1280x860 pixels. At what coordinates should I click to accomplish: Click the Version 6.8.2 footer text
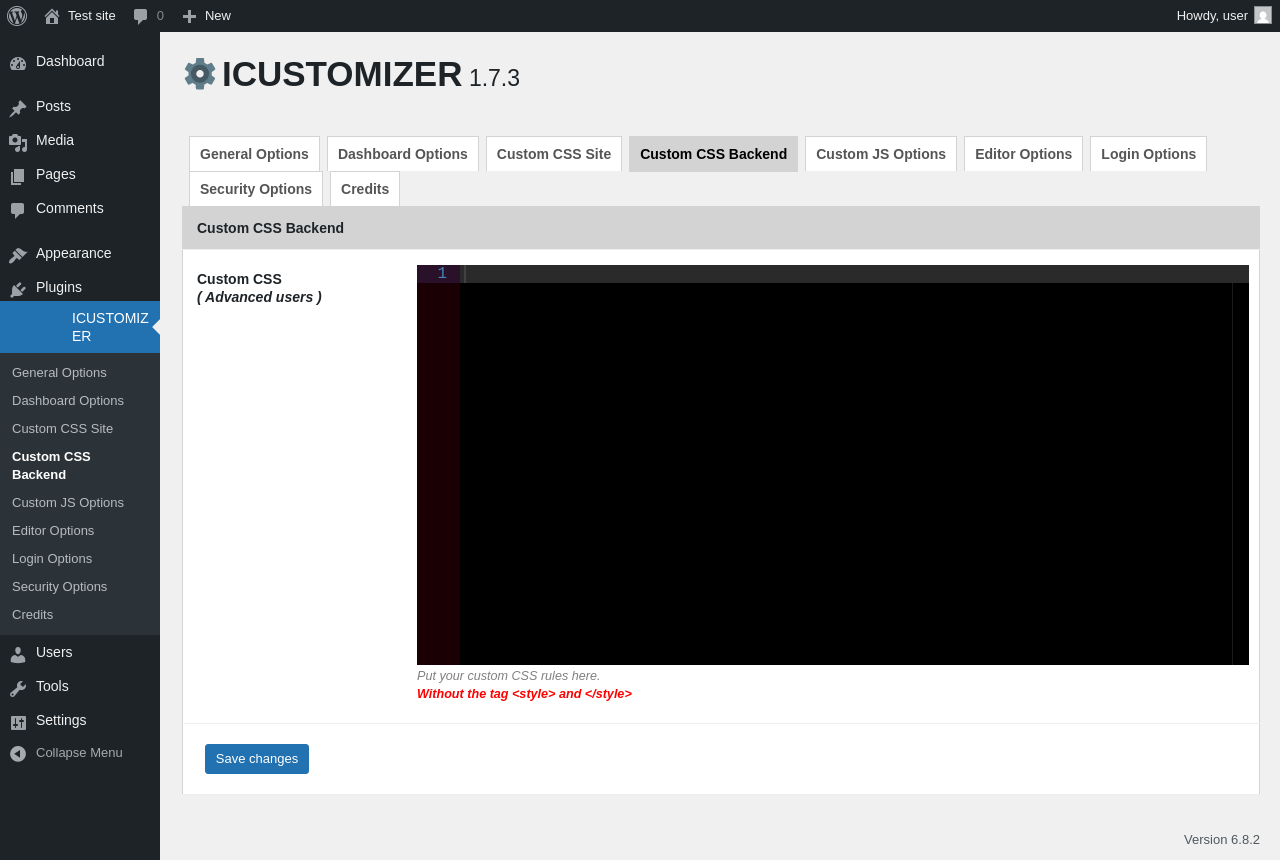click(x=1222, y=840)
